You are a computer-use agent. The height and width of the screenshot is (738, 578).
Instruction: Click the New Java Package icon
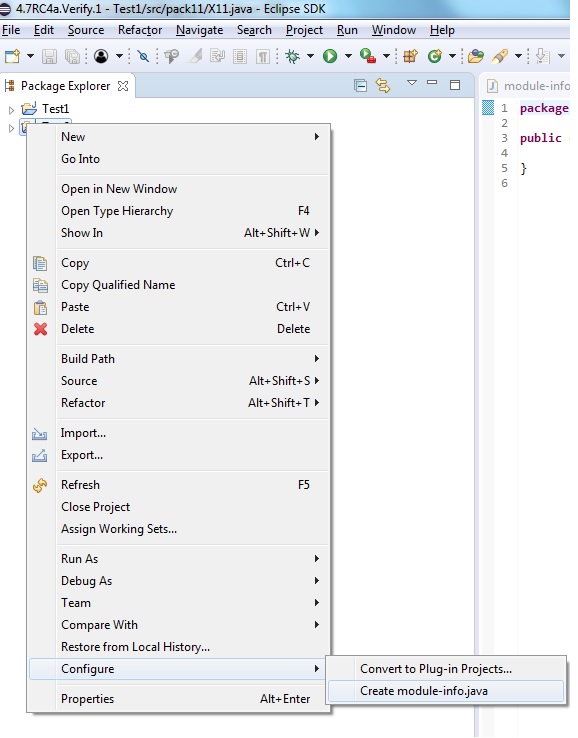(x=410, y=56)
